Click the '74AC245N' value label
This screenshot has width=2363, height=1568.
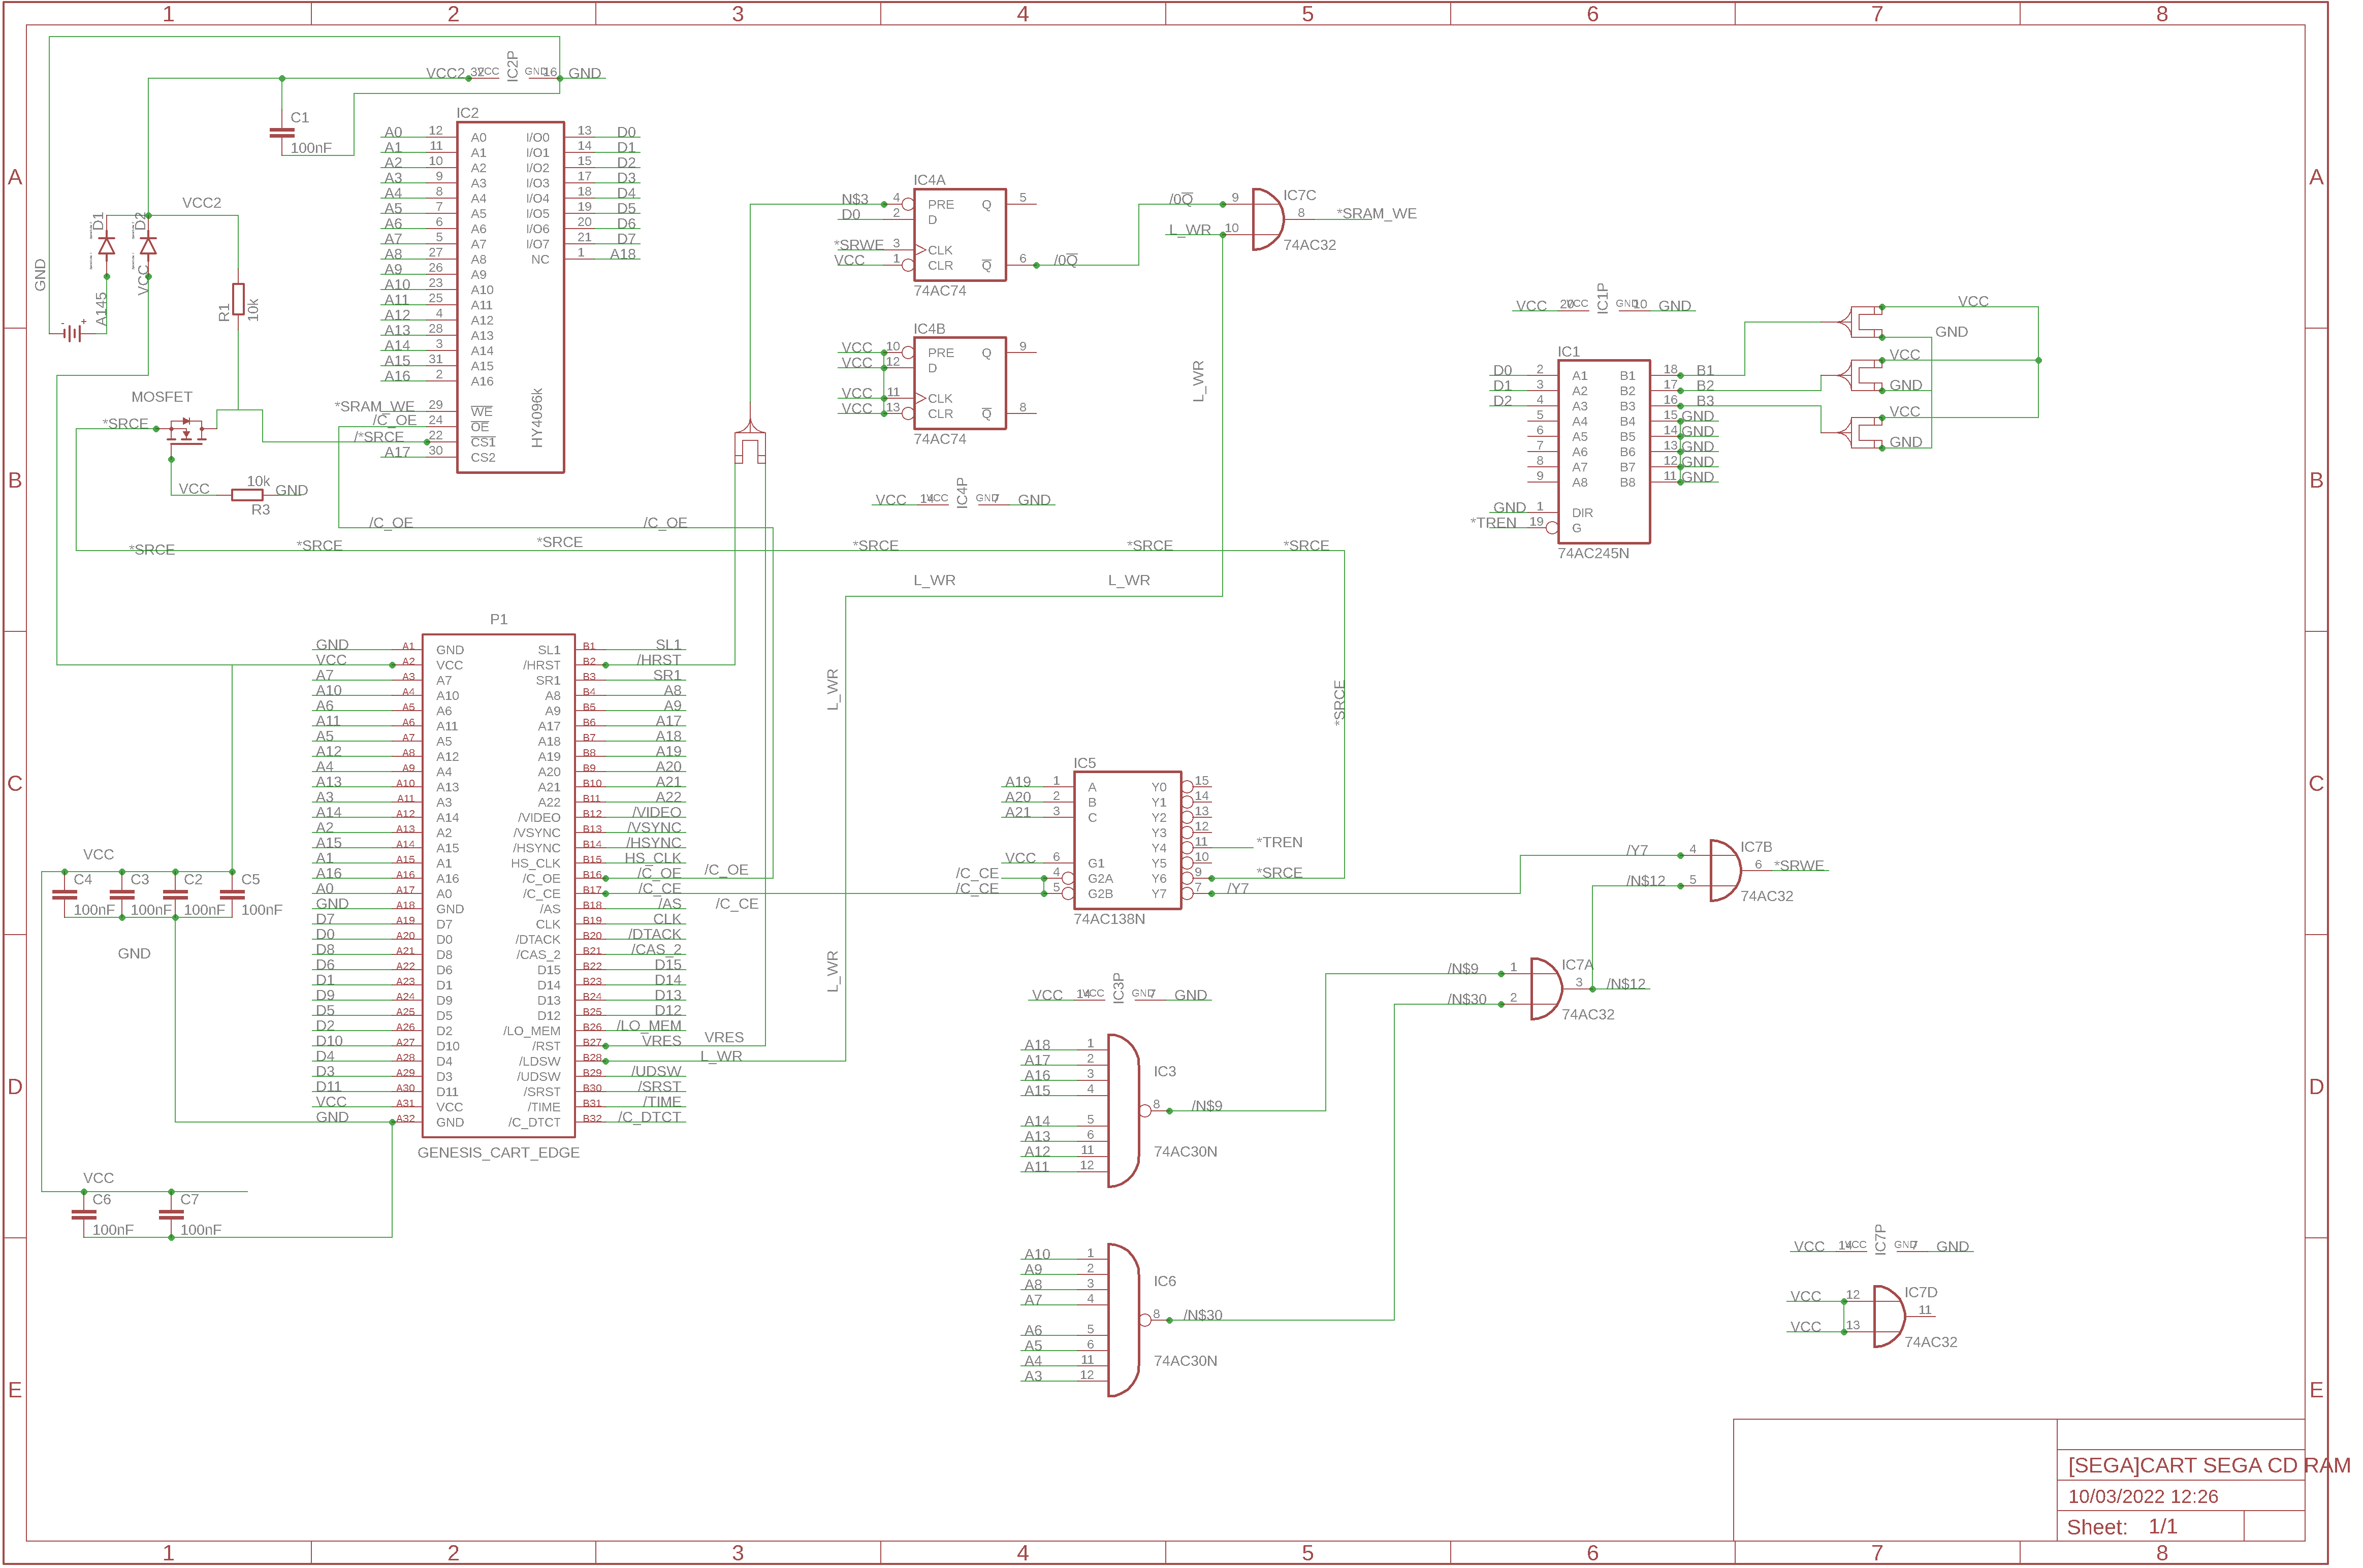1593,553
